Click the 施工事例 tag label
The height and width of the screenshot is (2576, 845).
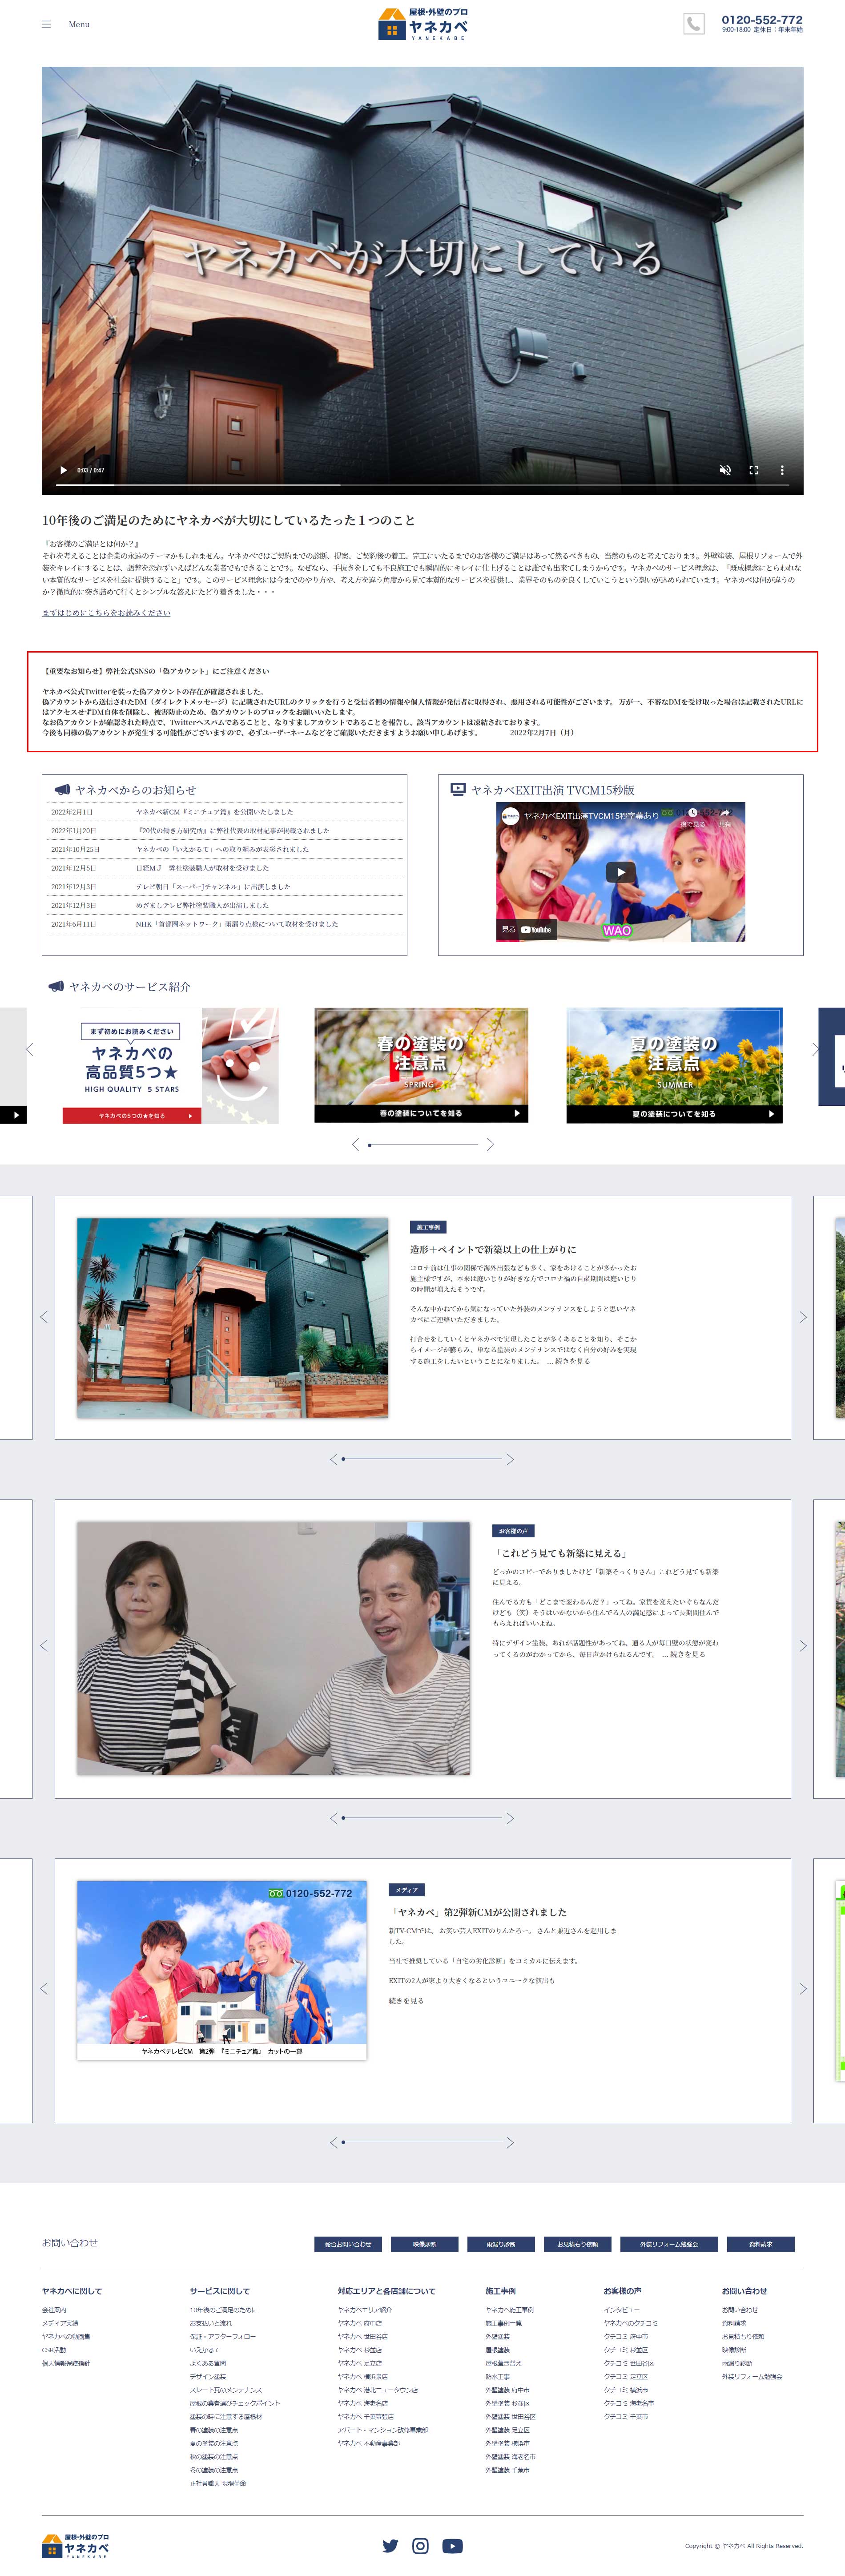[428, 1227]
